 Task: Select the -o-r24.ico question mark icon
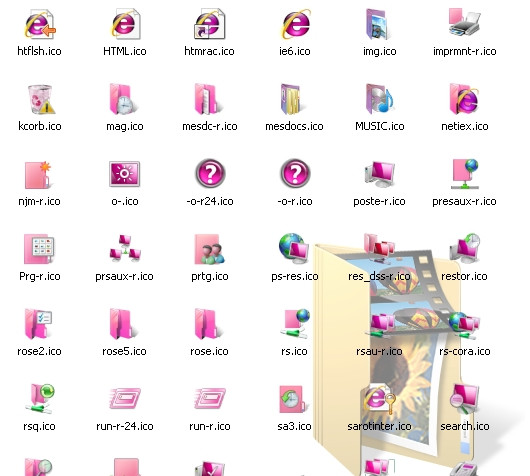point(210,173)
